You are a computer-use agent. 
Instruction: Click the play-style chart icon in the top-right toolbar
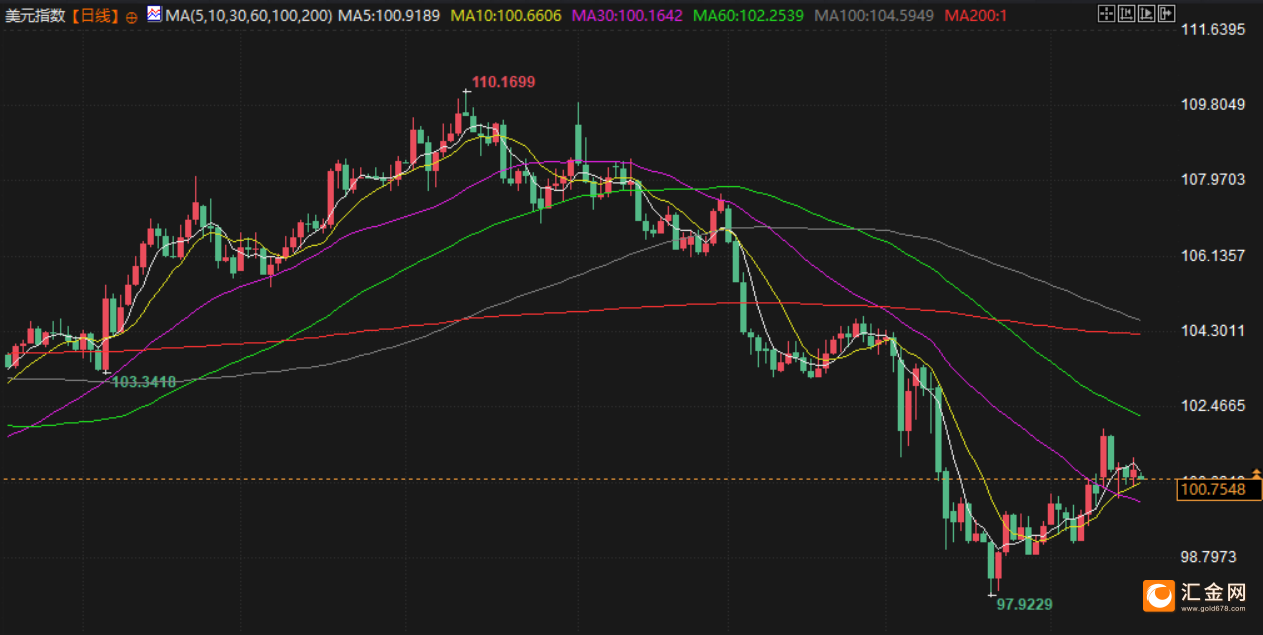pyautogui.click(x=1147, y=14)
